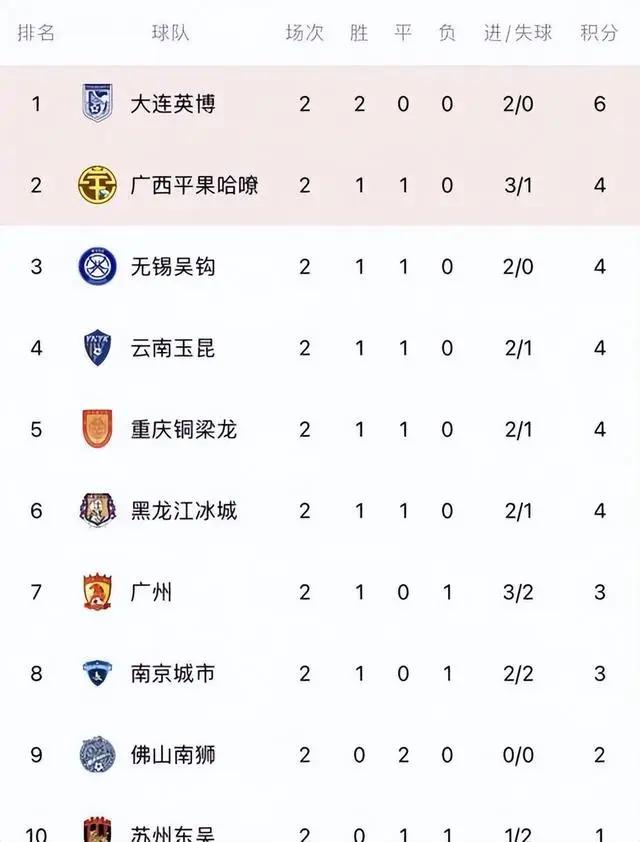Open the 黑龙江冰城 club emblem
Screen dimensions: 640x842
[97, 511]
